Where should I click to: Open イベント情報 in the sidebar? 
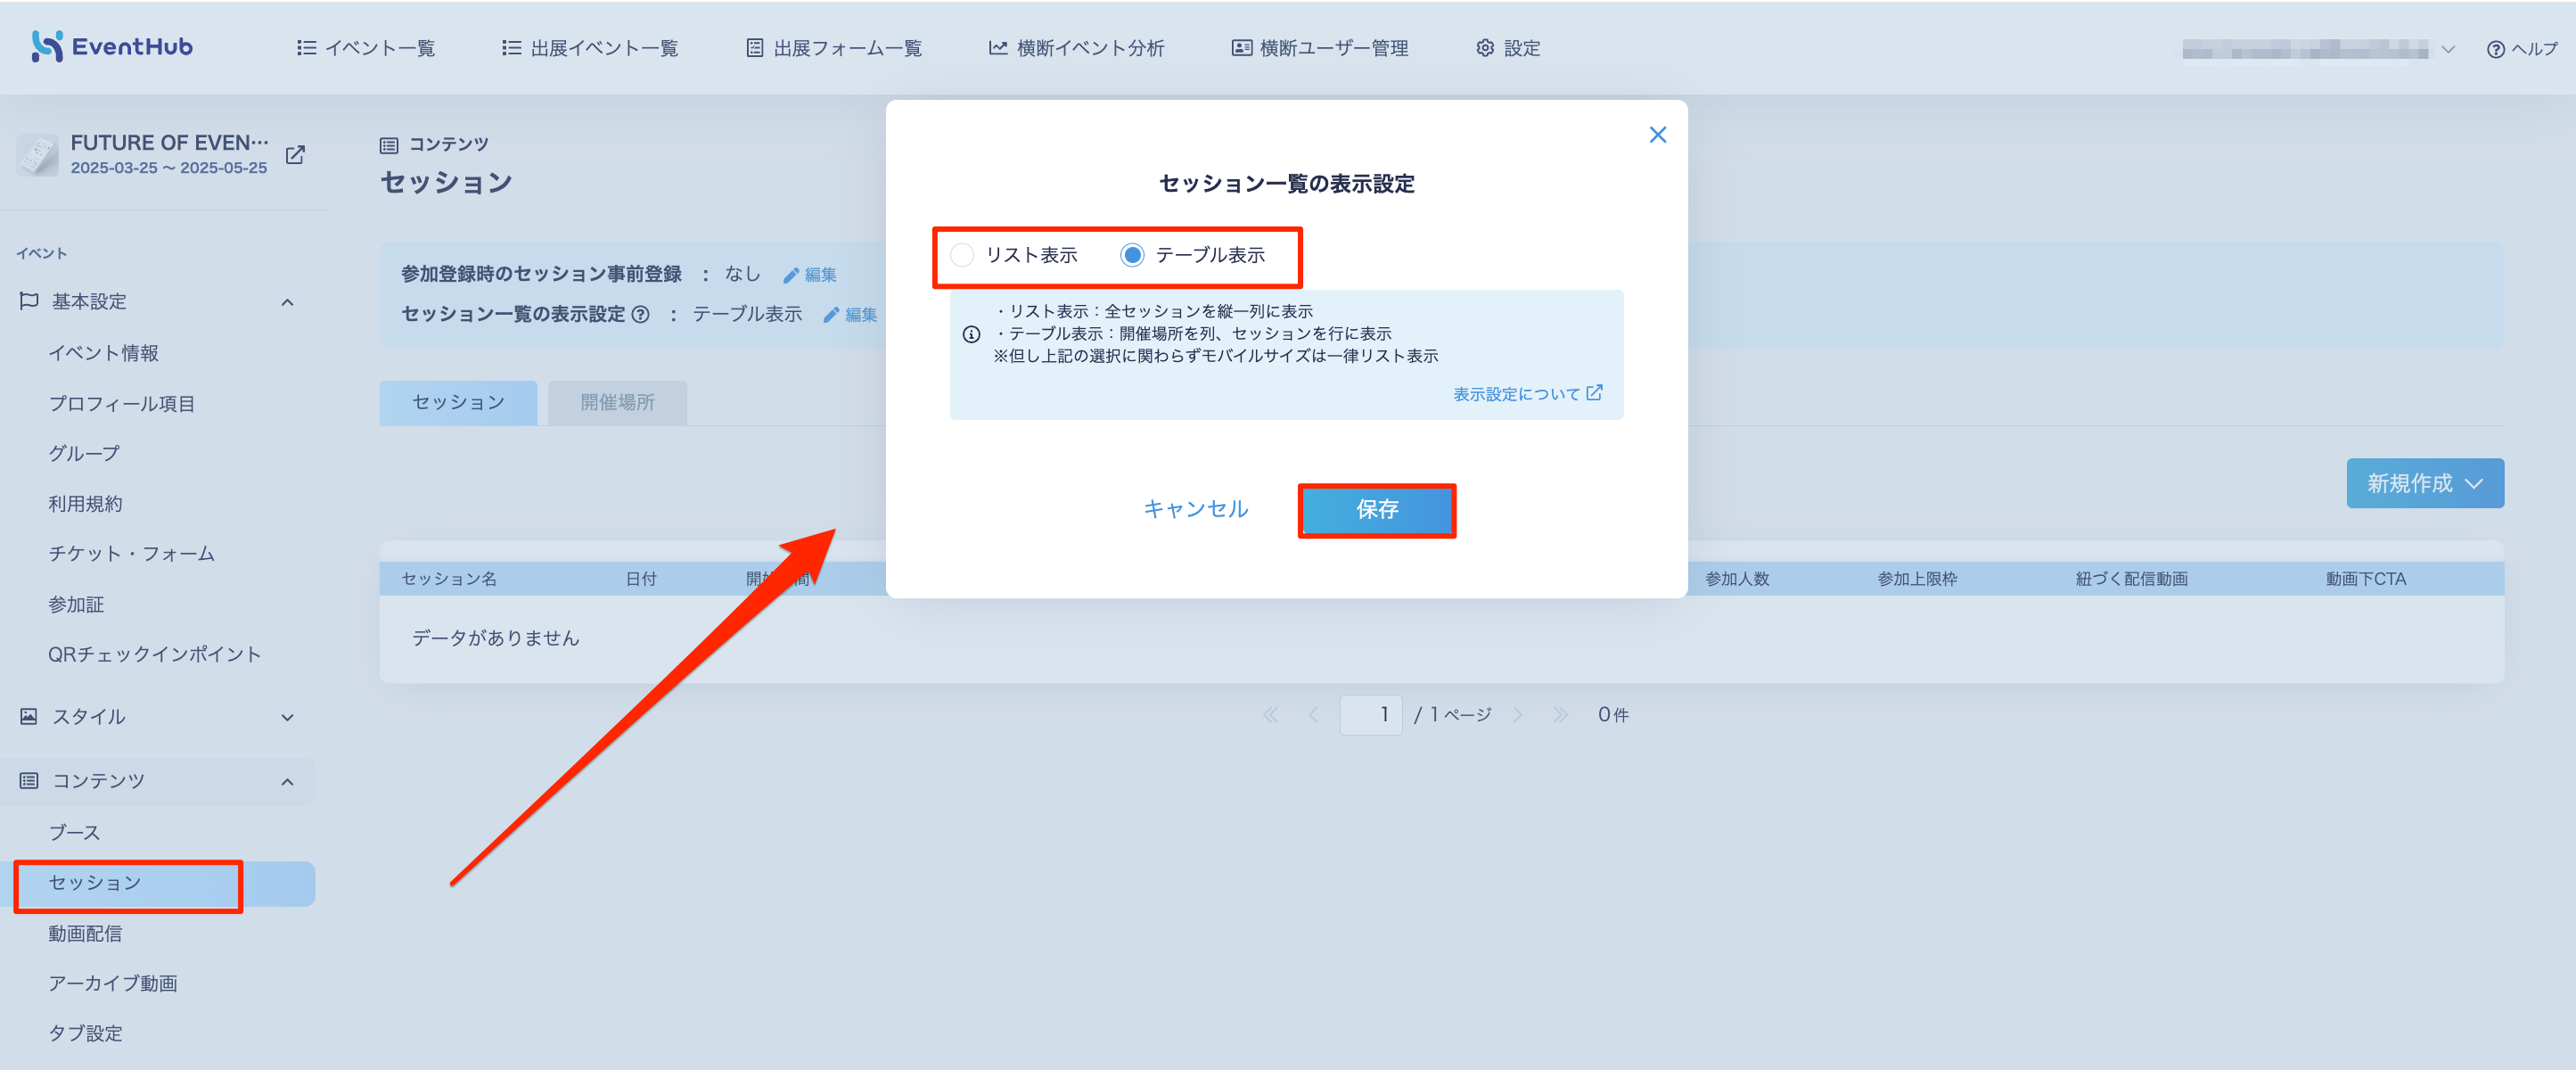[x=104, y=353]
